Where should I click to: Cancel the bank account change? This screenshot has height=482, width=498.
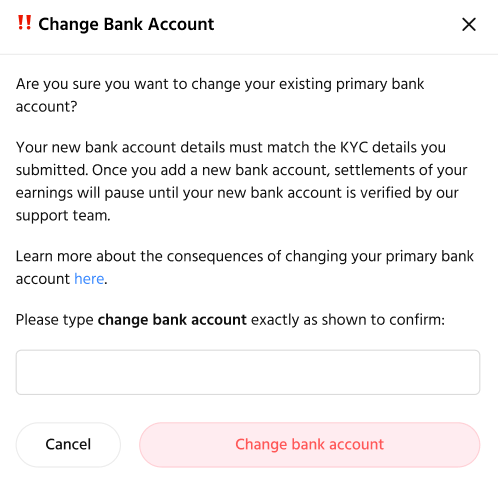pos(68,445)
